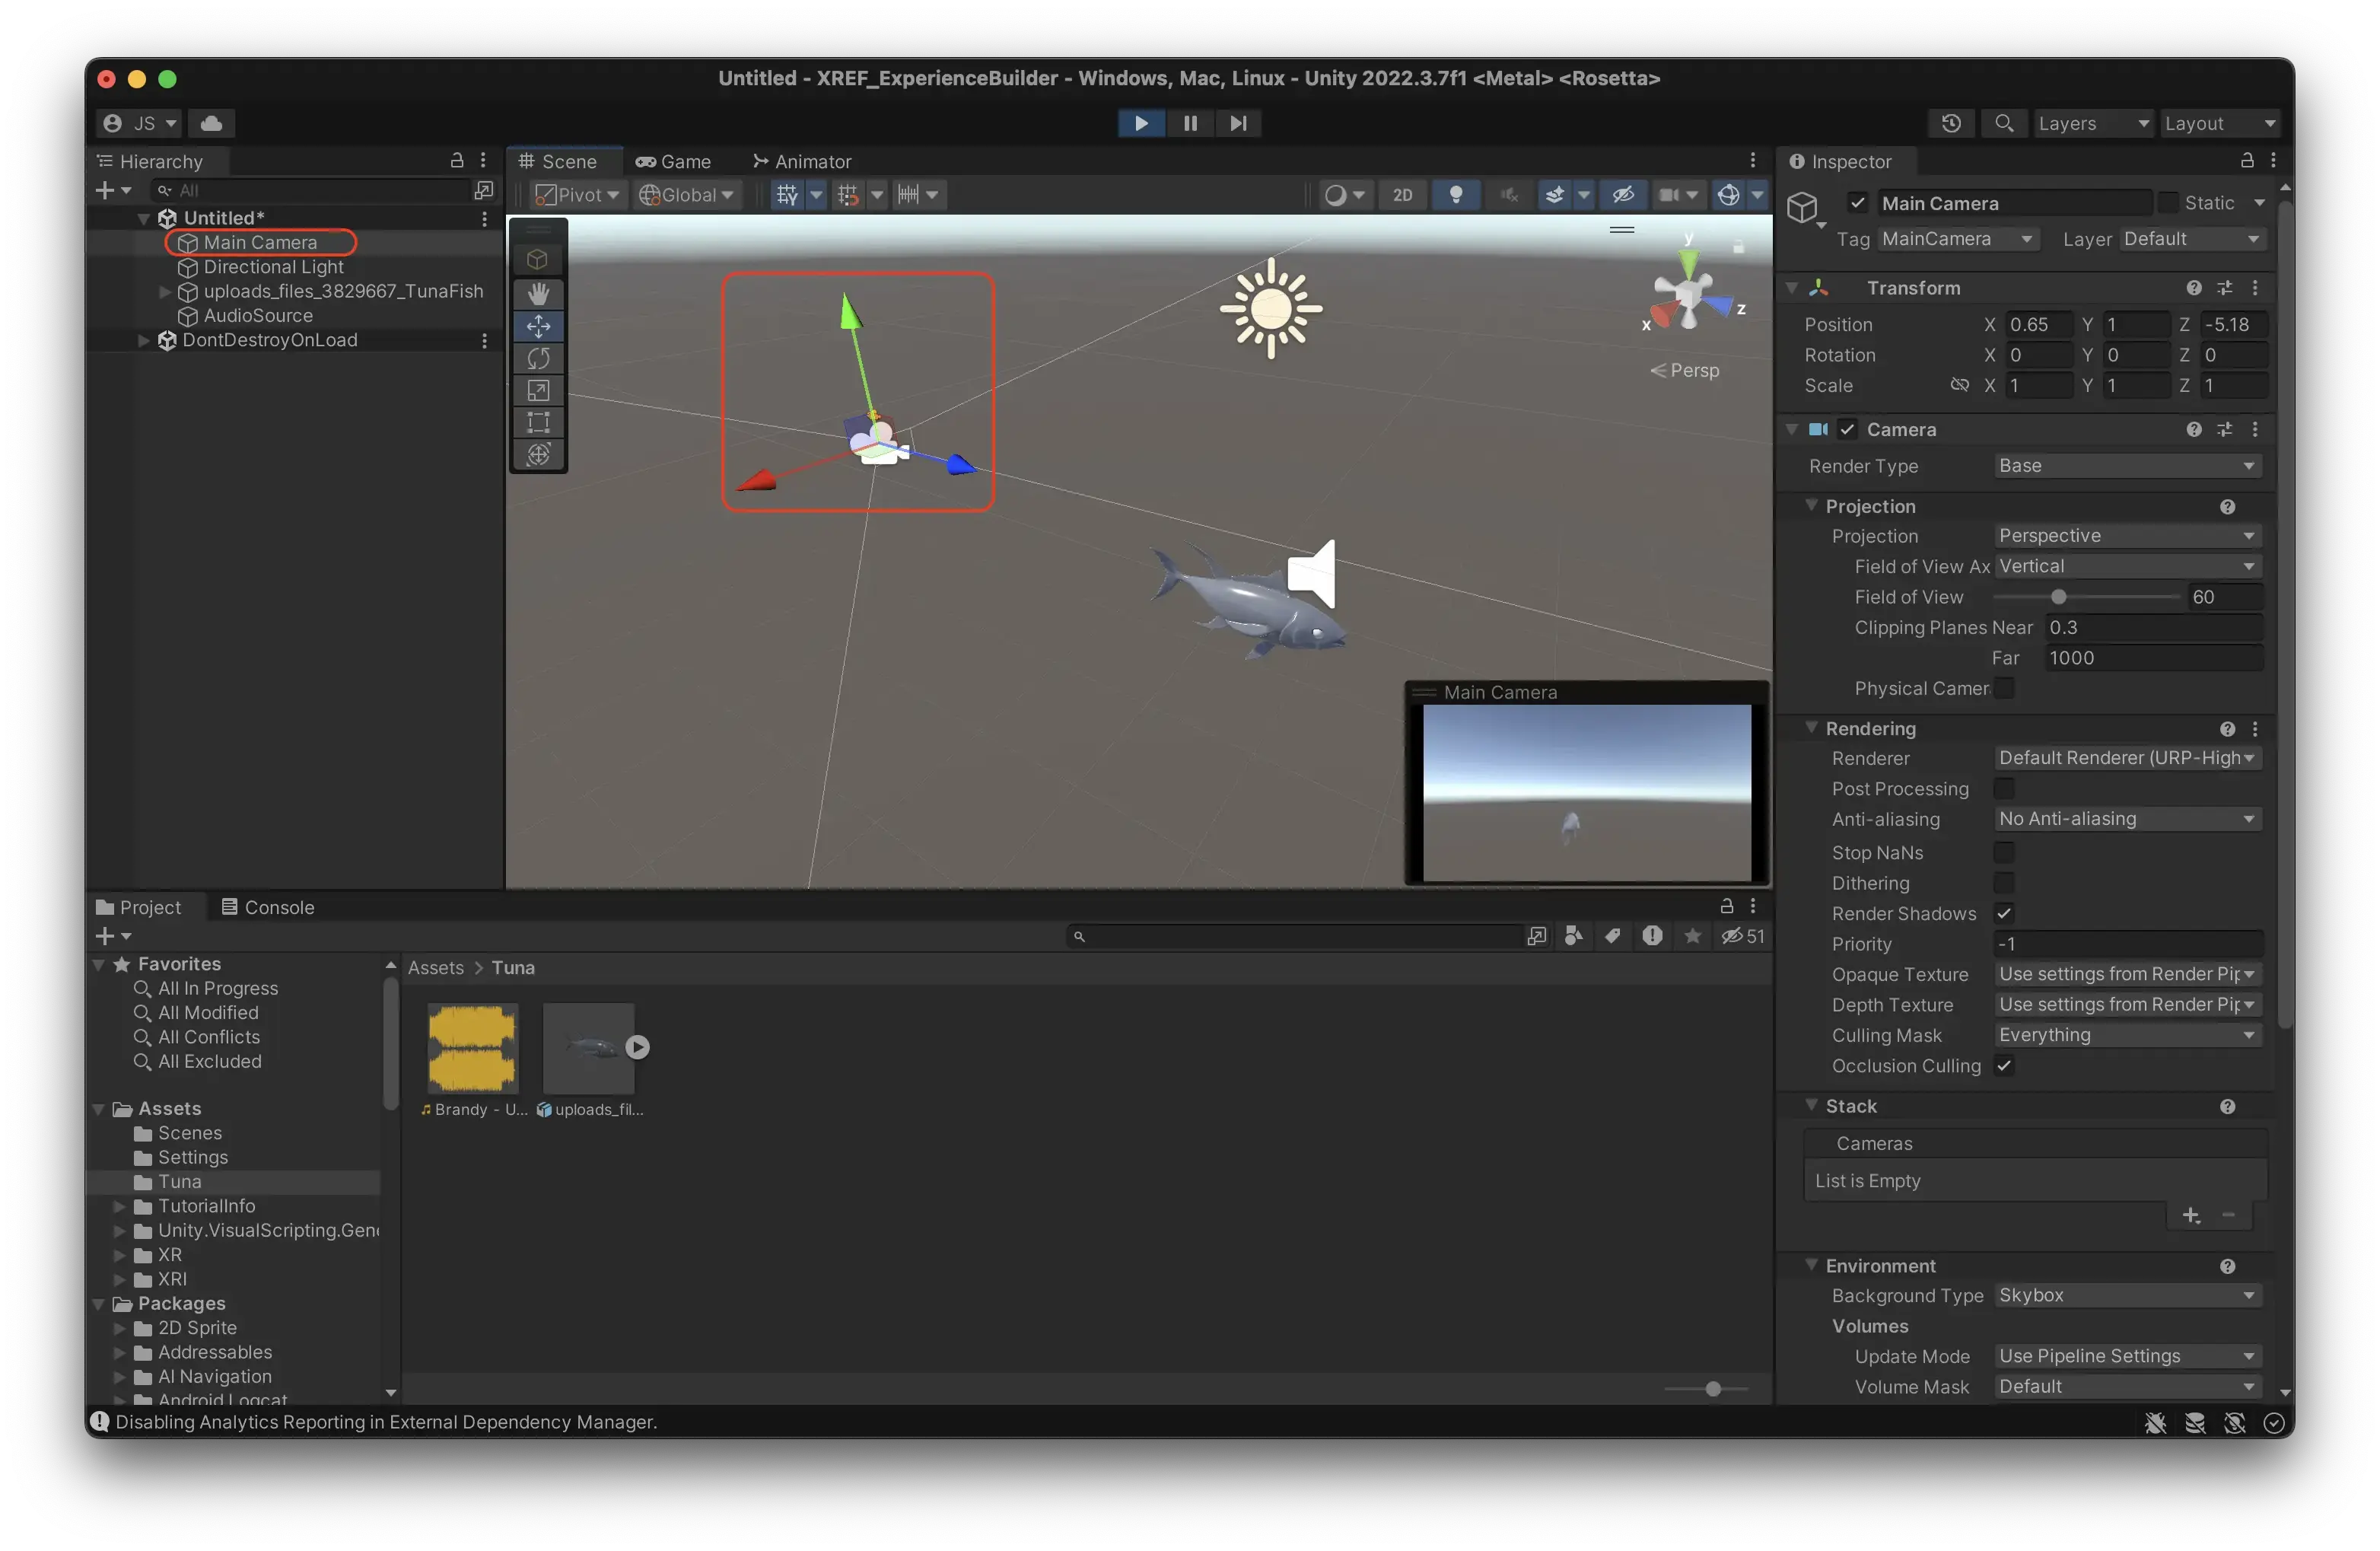The width and height of the screenshot is (2380, 1551).
Task: Switch to the Console tab
Action: [x=268, y=907]
